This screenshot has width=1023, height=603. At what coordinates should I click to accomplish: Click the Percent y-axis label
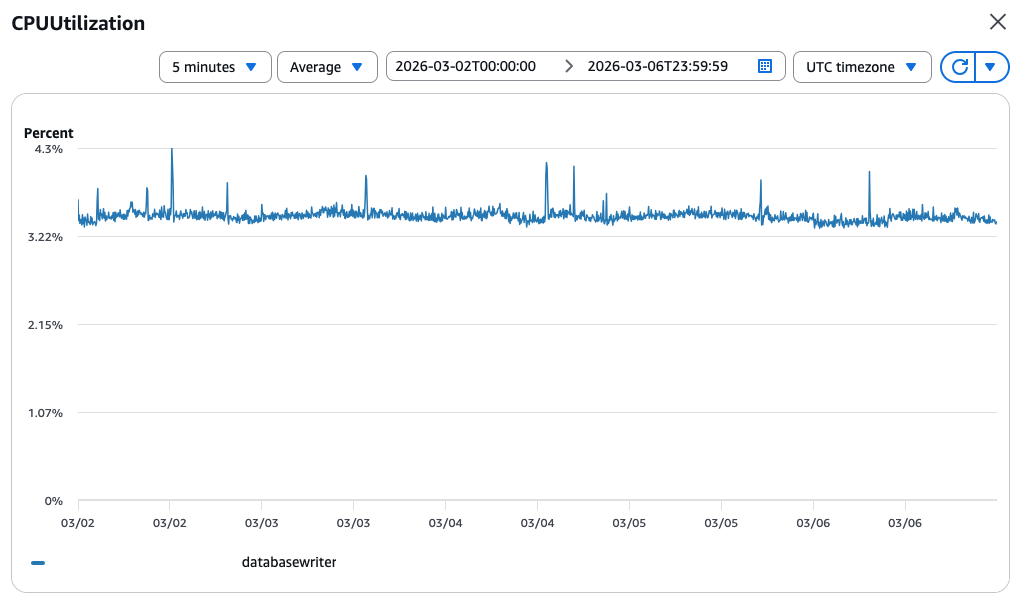(x=48, y=133)
